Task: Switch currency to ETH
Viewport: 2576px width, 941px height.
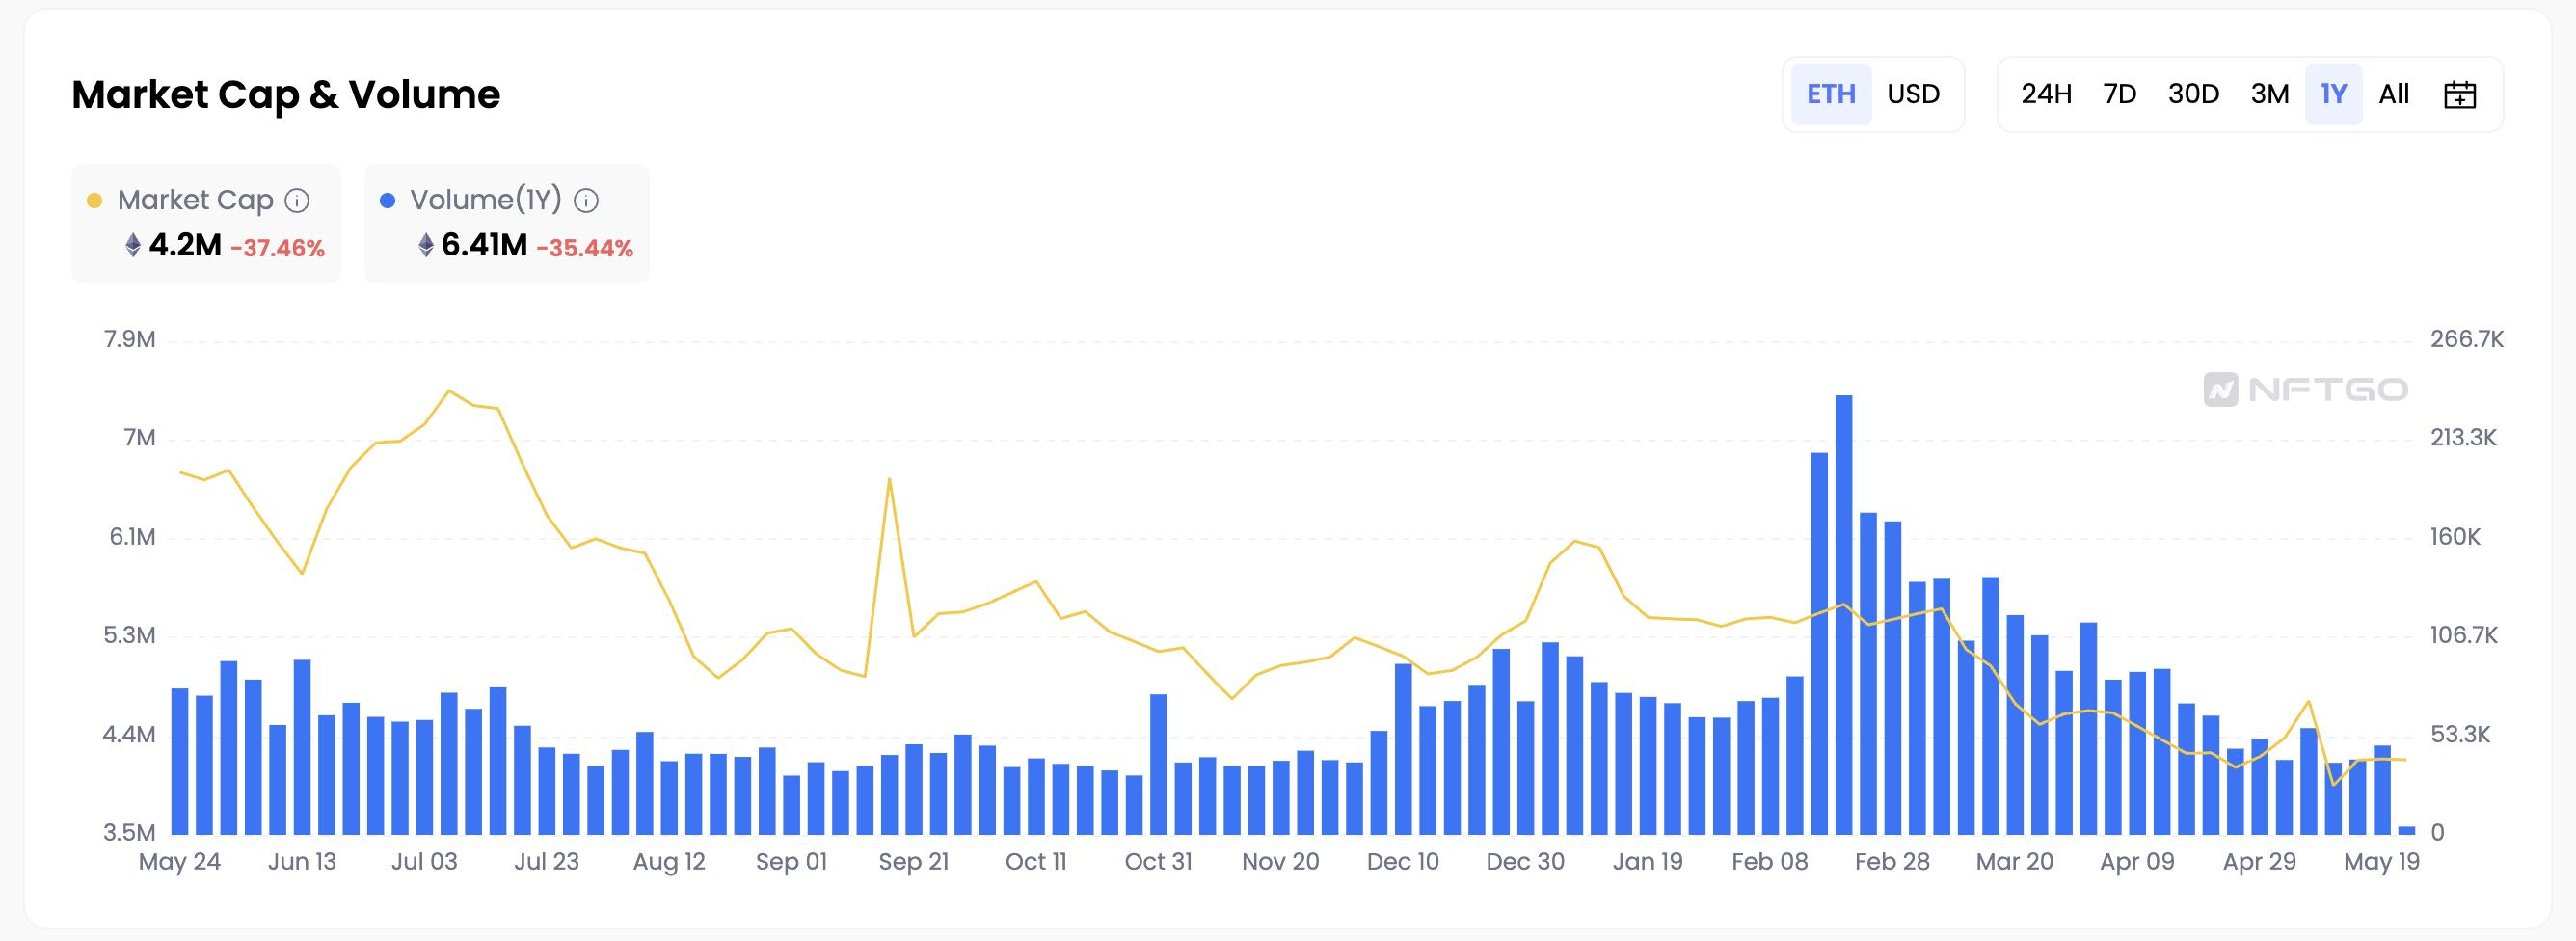Action: (1830, 95)
